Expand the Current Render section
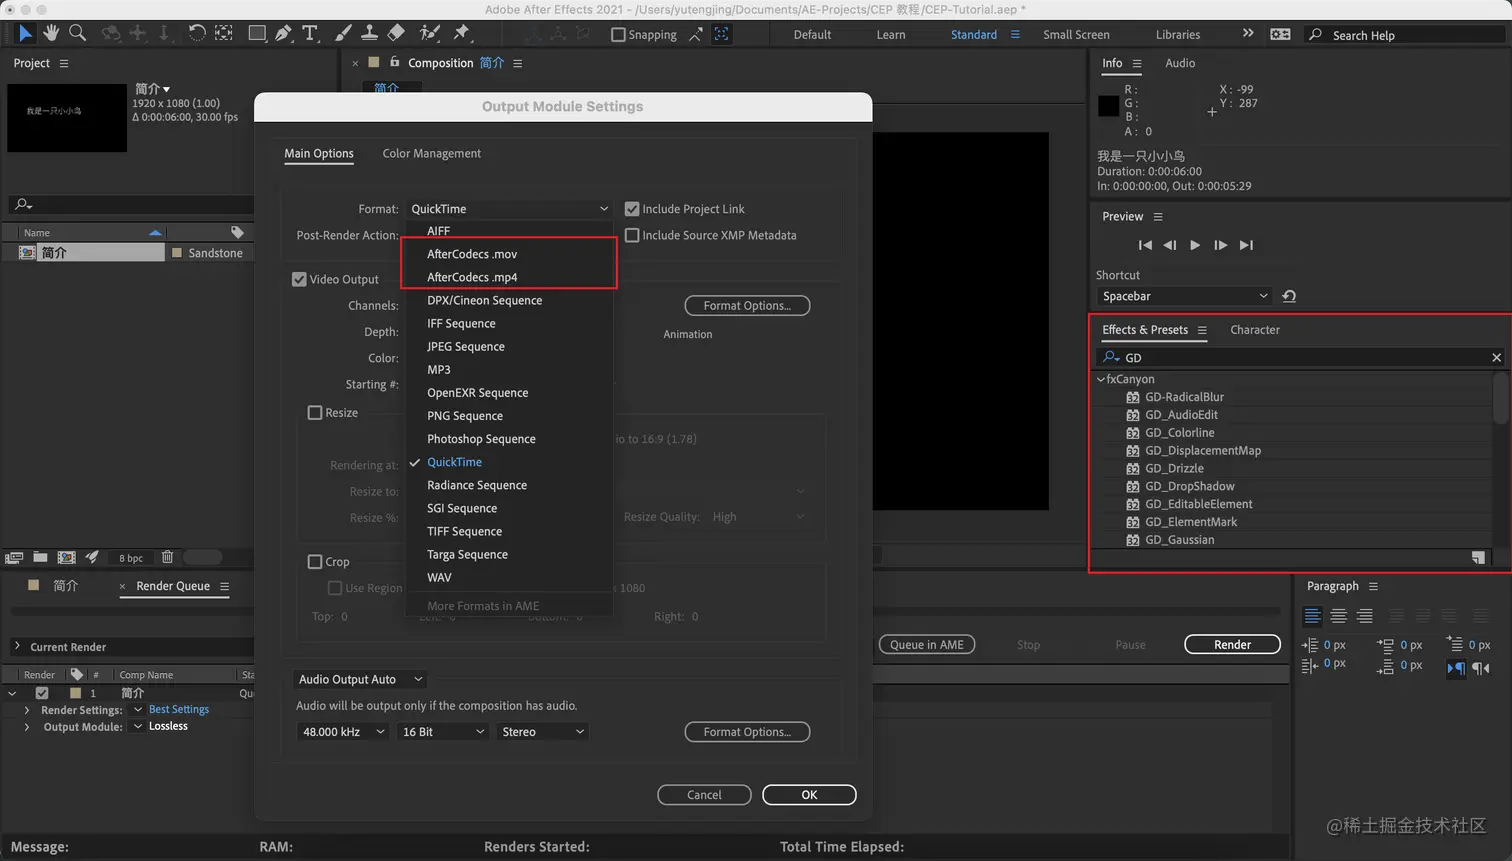This screenshot has width=1512, height=861. coord(17,646)
